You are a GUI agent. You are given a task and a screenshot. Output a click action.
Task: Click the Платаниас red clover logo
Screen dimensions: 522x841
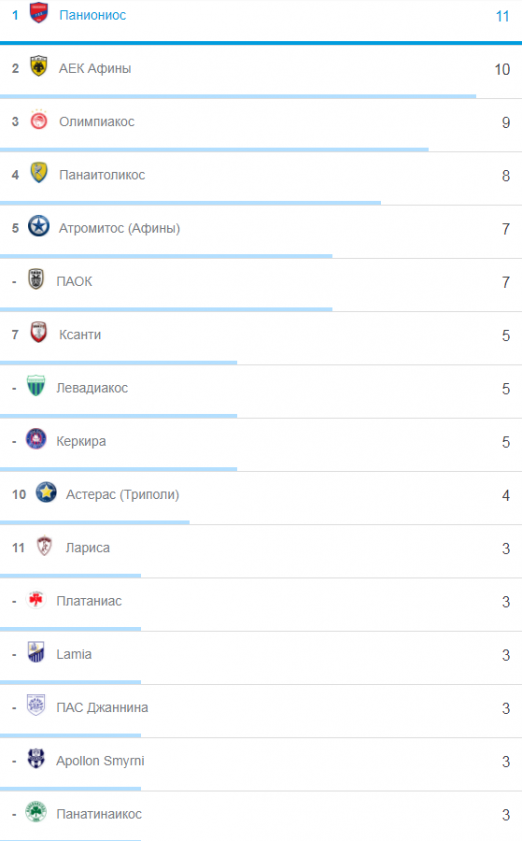(36, 599)
